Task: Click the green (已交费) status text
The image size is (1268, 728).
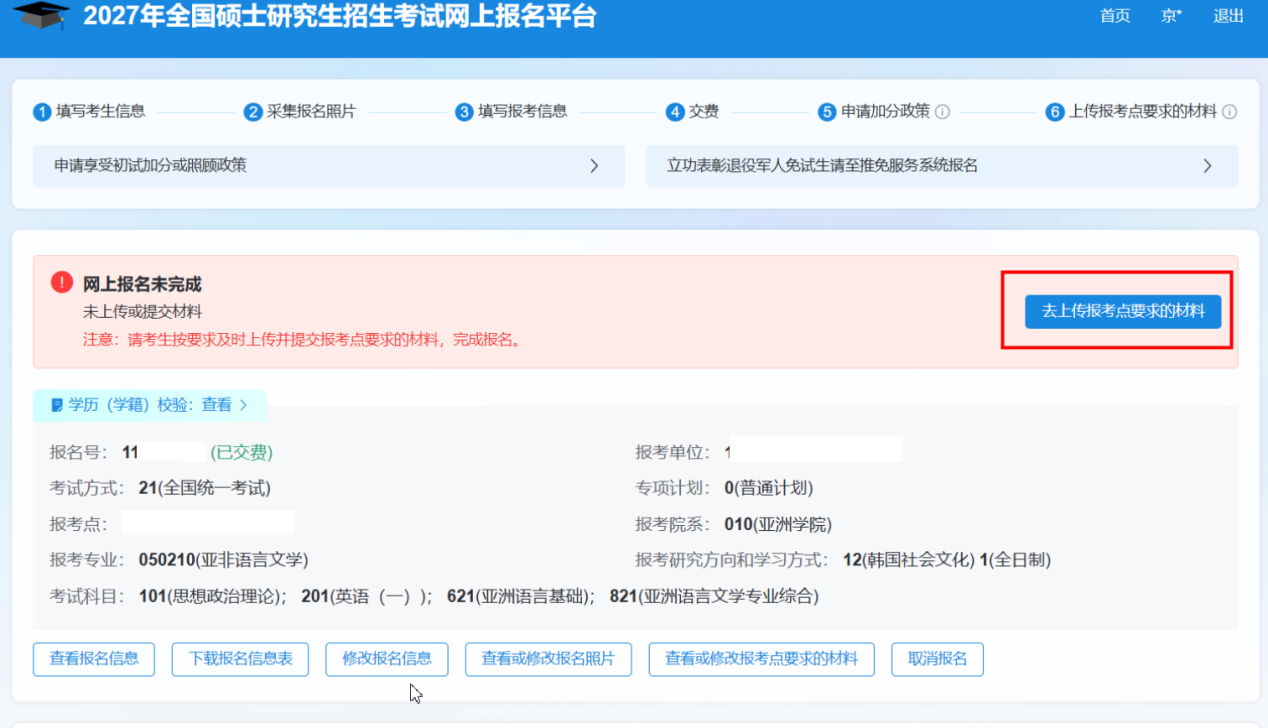Action: click(241, 452)
